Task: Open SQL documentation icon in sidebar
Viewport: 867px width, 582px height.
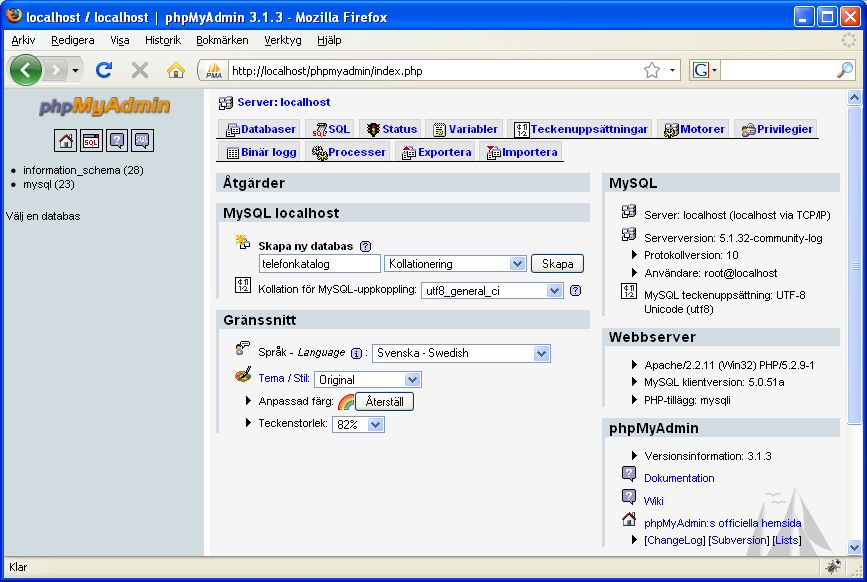Action: pos(143,141)
